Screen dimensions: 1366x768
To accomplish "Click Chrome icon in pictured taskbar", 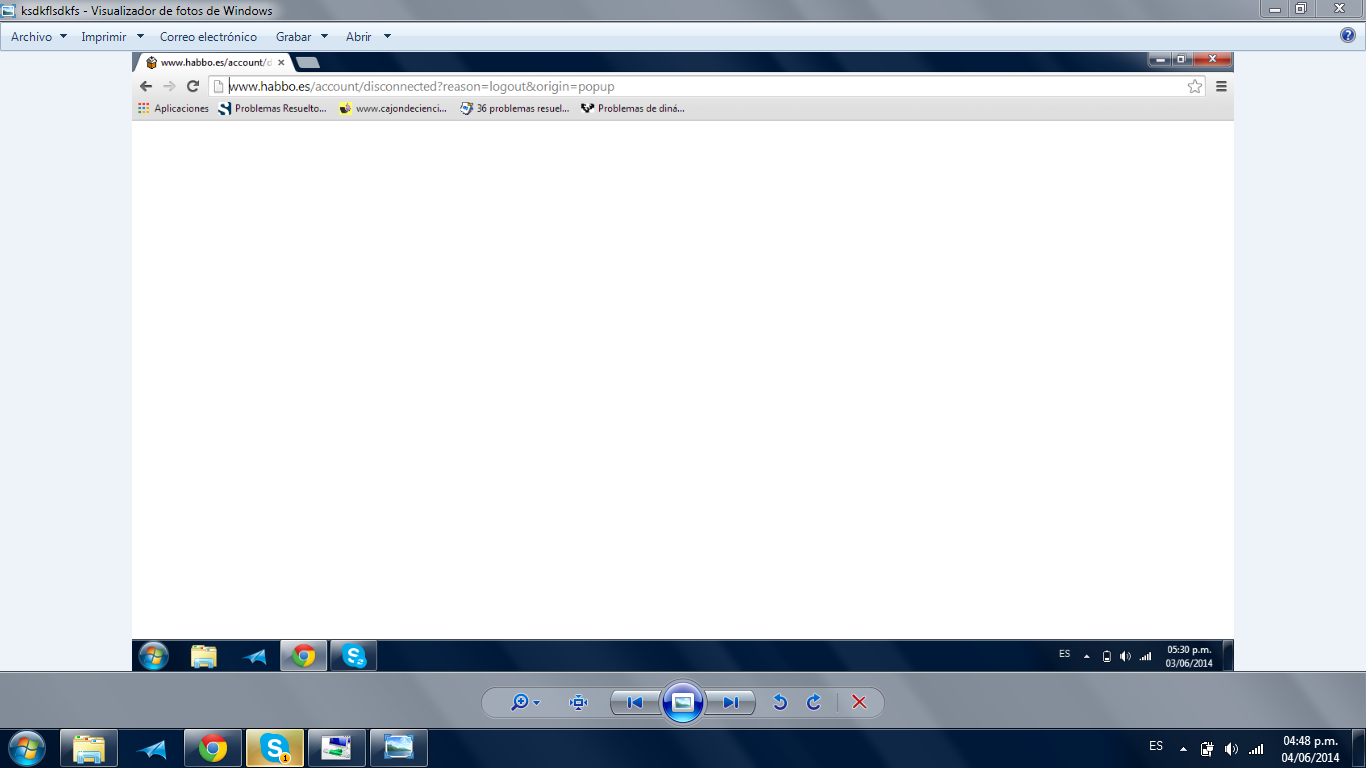I will pos(304,656).
